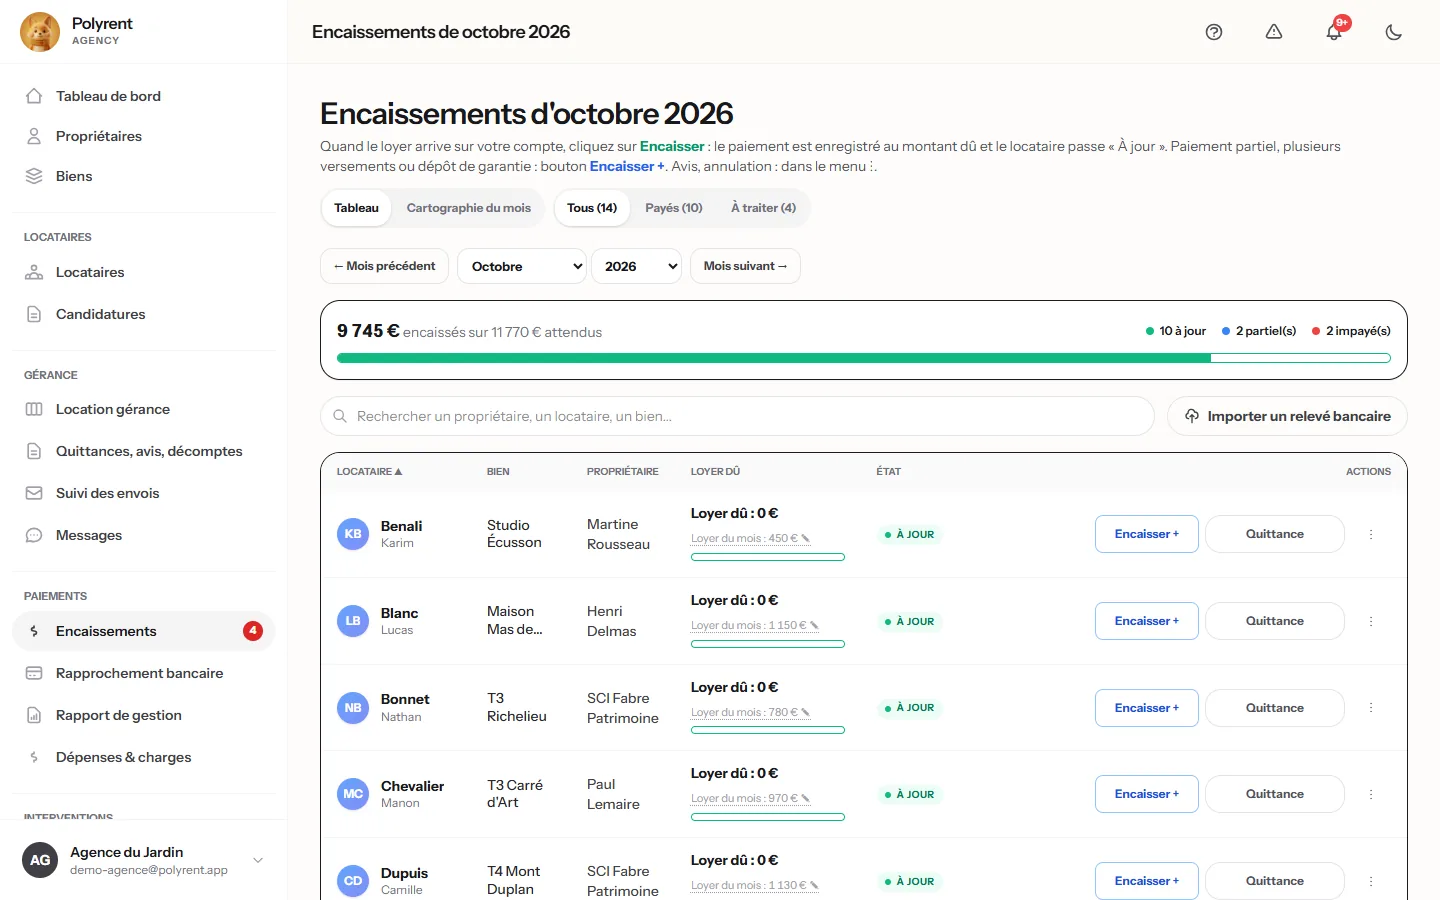1440x900 pixels.
Task: Show the Tous (14) filter
Action: coord(592,208)
